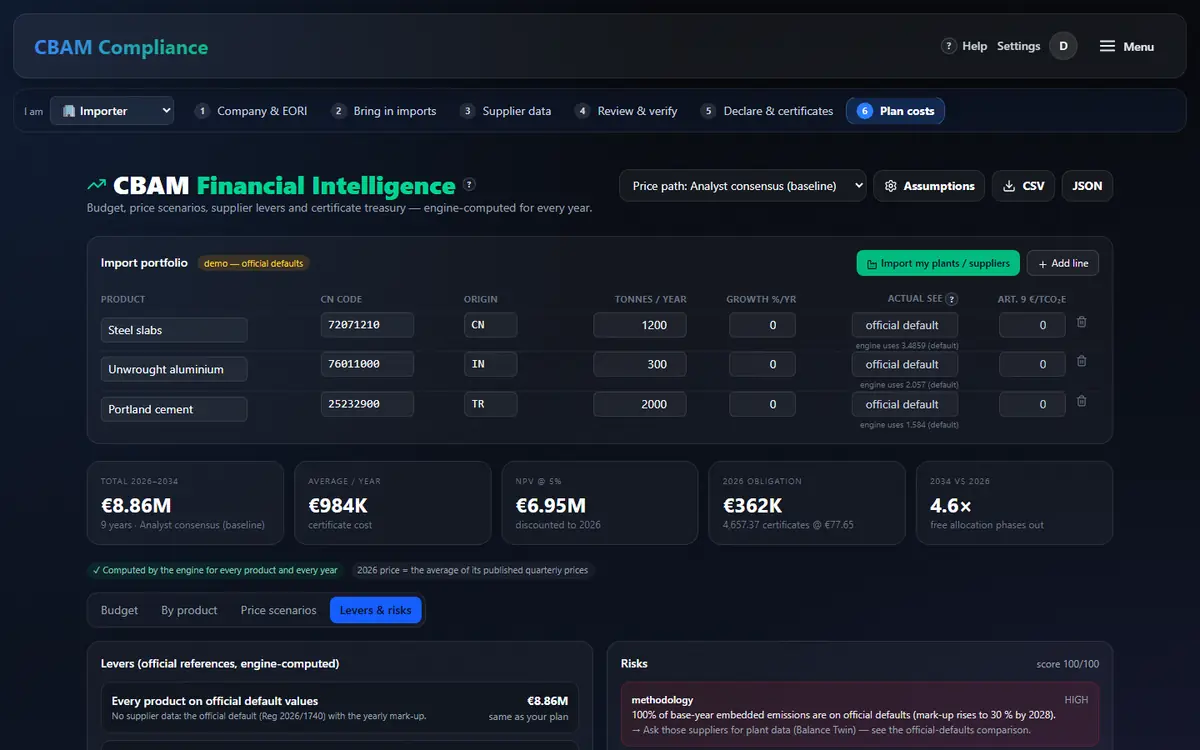Edit the Portland cement product name field
Screen dimensions: 1200x750
pos(174,409)
